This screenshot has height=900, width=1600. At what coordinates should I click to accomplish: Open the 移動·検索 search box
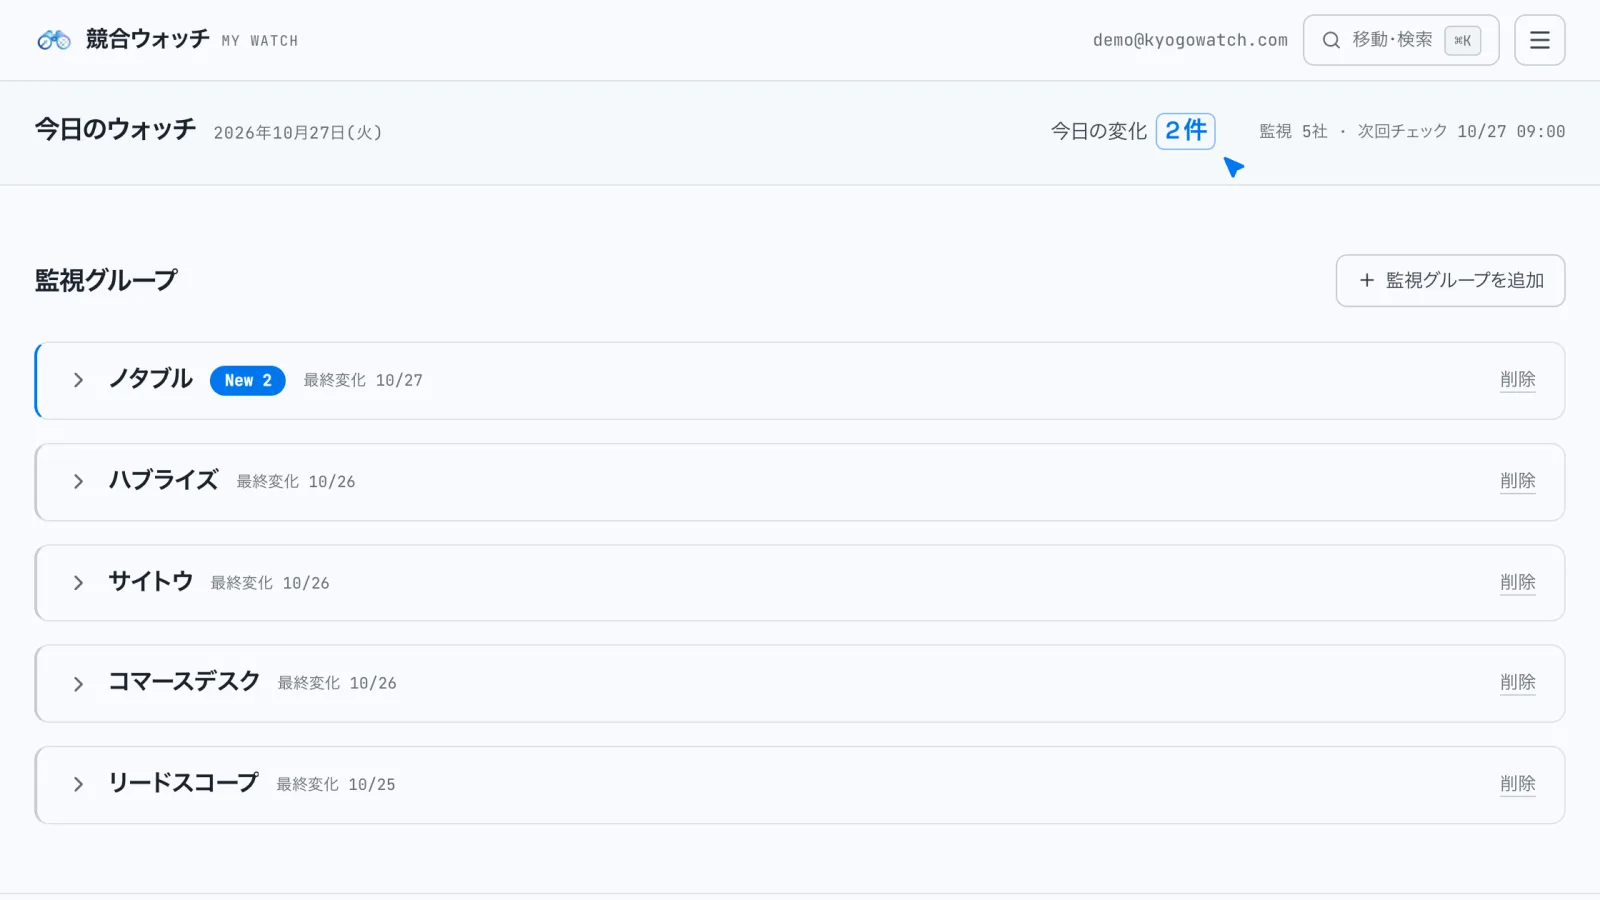(1400, 40)
